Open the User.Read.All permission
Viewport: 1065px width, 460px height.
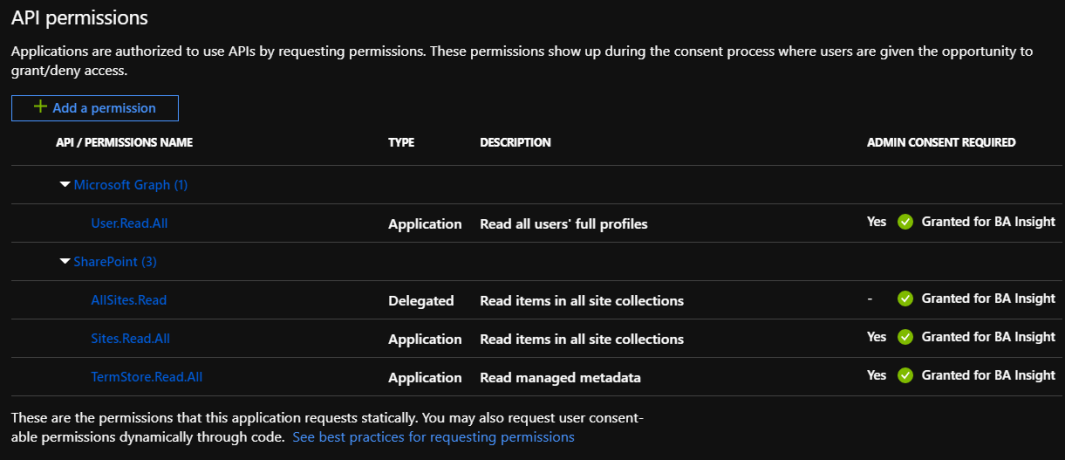point(129,224)
